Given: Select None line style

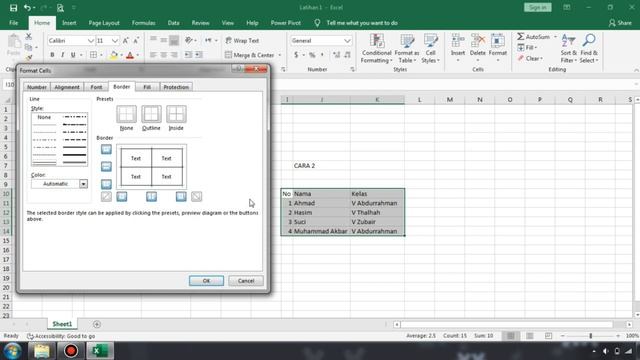Looking at the screenshot, I should tap(44, 117).
